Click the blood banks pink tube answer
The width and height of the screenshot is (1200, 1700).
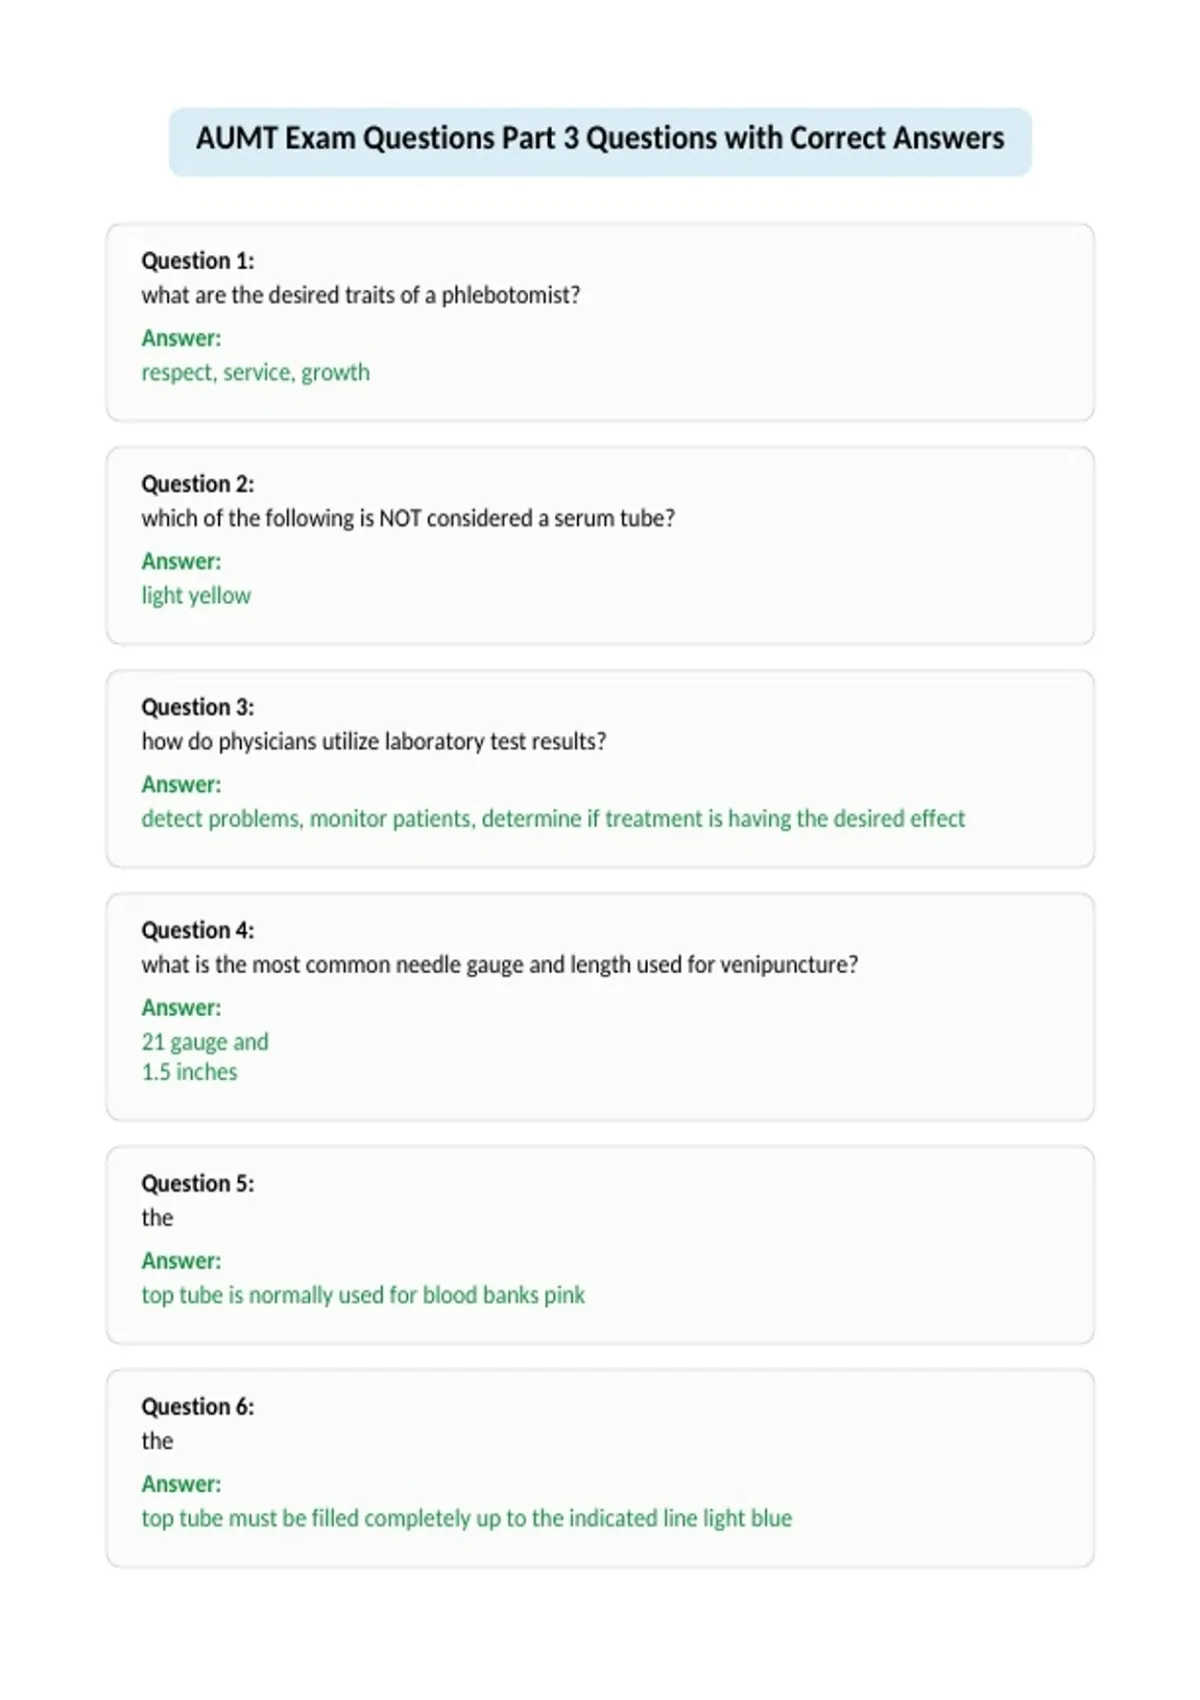363,1295
